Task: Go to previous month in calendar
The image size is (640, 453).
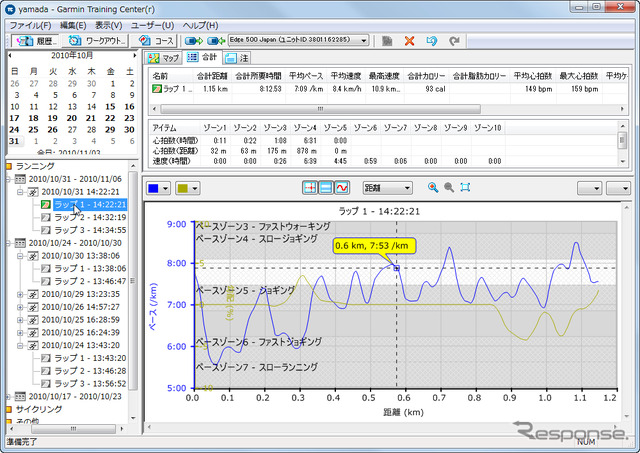Action: point(10,55)
